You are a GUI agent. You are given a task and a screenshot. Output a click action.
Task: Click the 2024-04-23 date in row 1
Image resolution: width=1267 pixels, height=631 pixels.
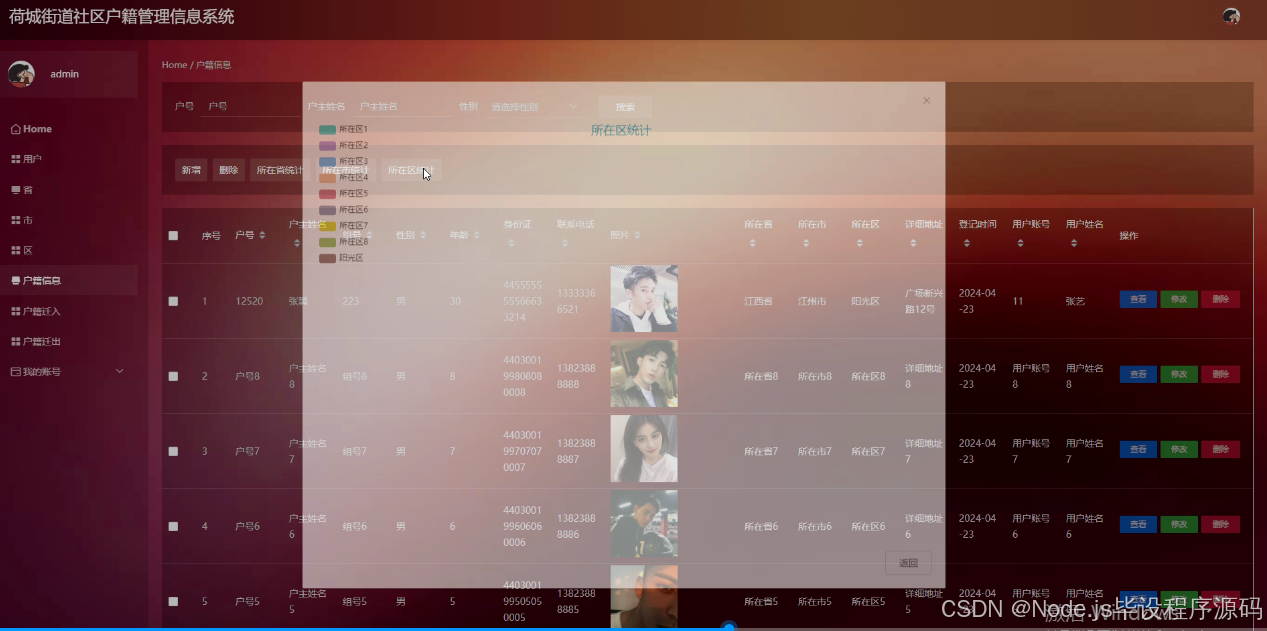pyautogui.click(x=978, y=301)
